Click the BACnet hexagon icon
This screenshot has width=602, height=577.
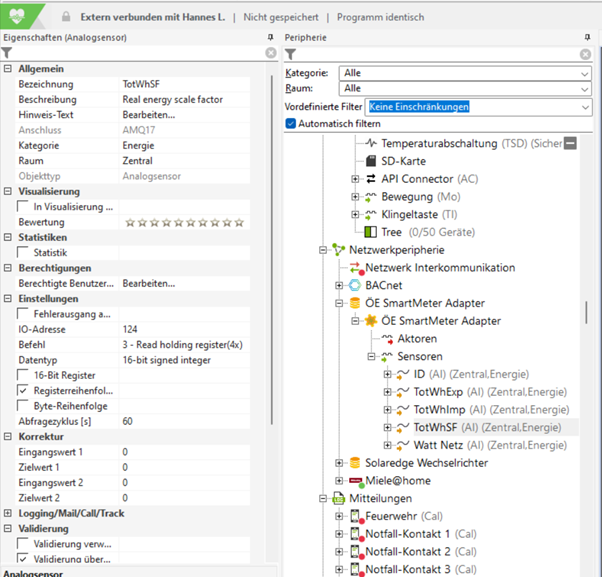(x=355, y=285)
